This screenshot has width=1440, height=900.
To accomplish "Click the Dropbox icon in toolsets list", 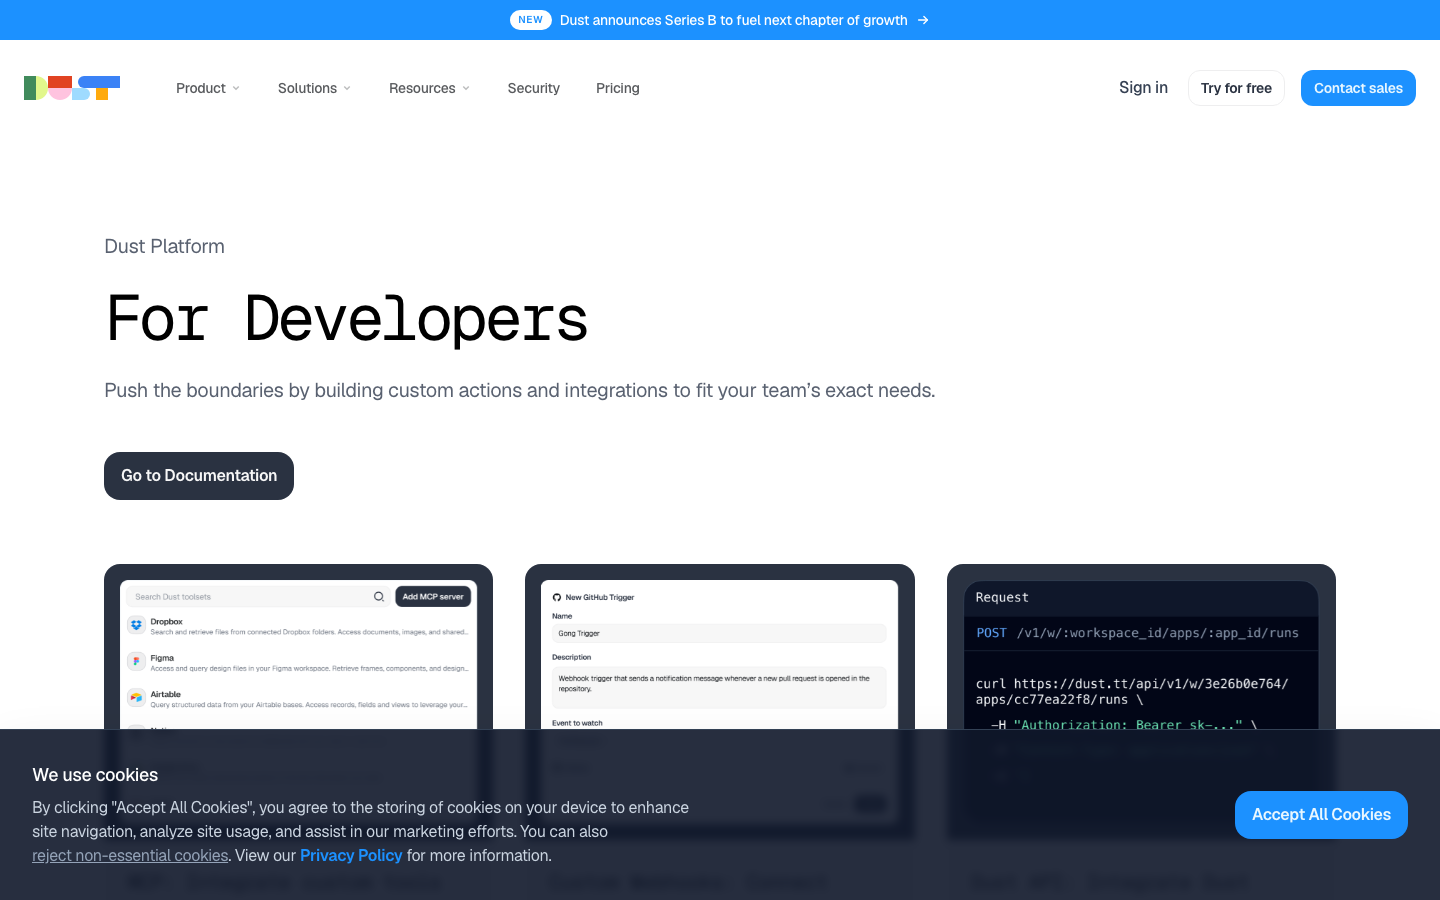I will point(136,625).
